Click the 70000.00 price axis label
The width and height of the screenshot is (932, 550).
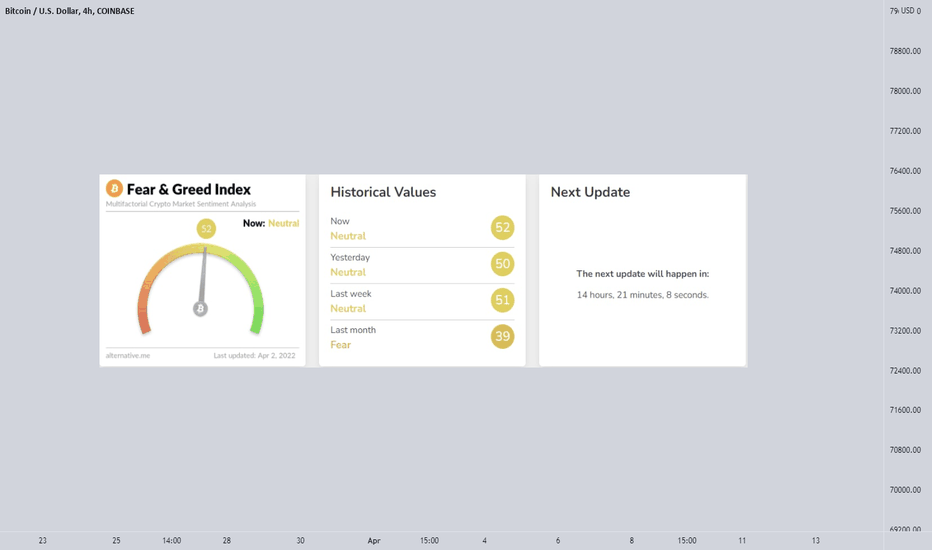point(905,490)
